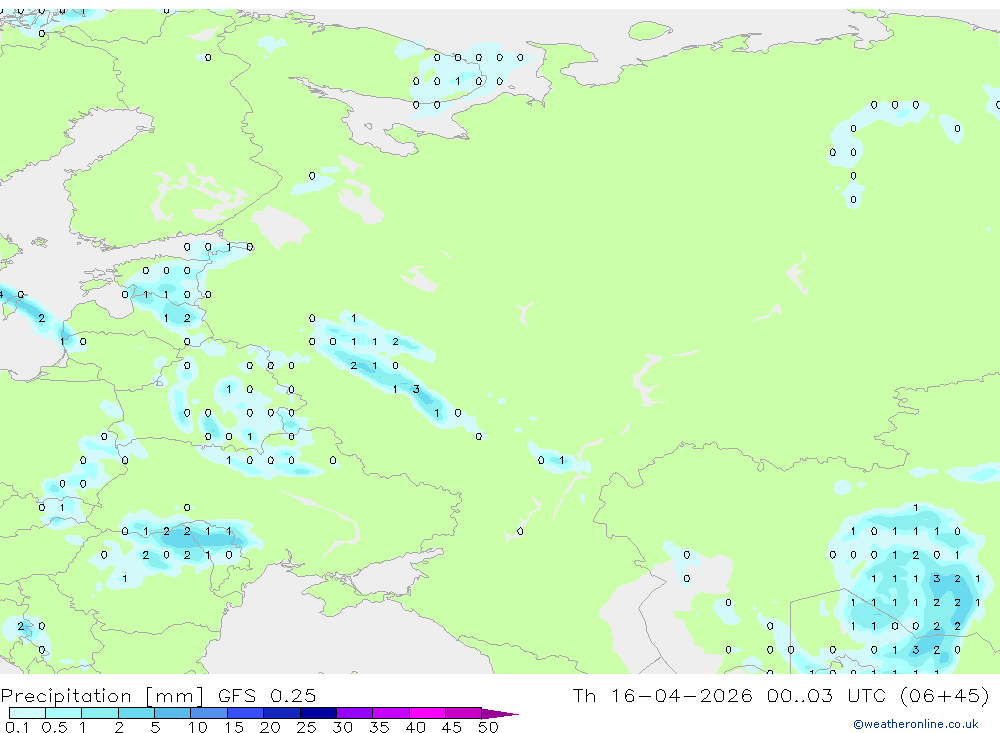Click the above-50 mm legend arrow tip
This screenshot has width=1000, height=733.
click(501, 714)
